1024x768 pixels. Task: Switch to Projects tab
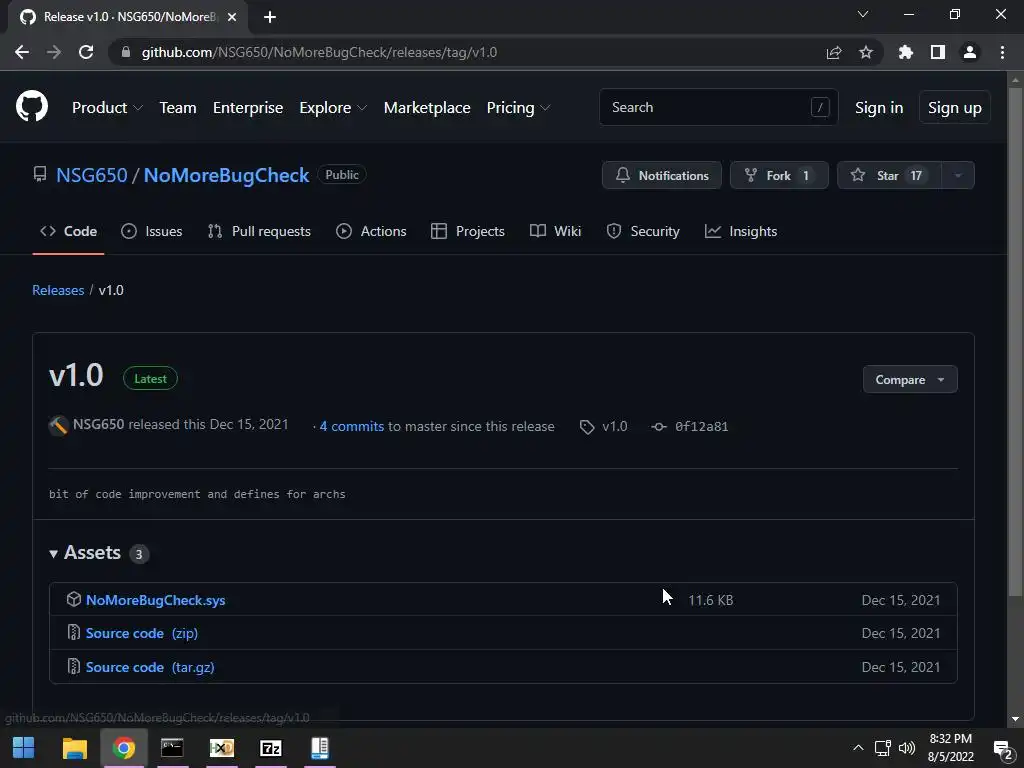pyautogui.click(x=468, y=231)
